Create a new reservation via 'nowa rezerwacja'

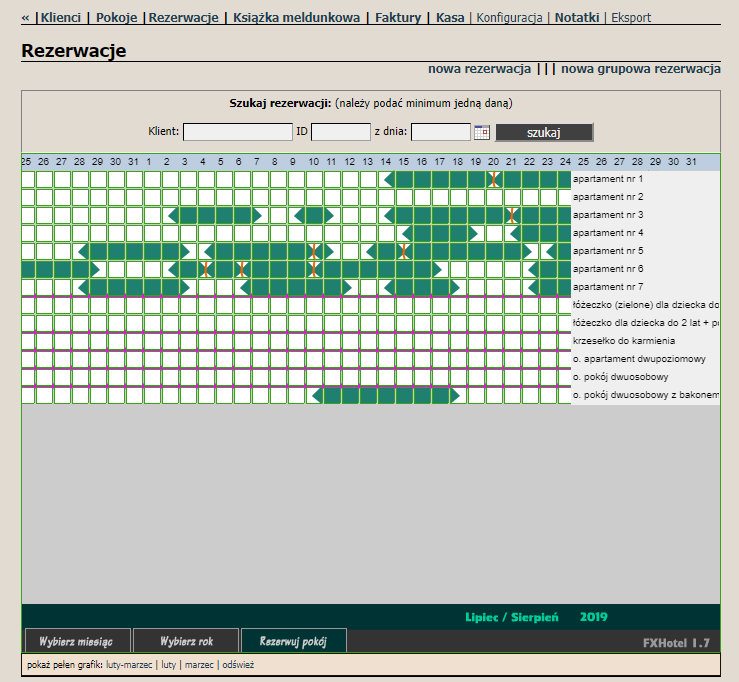[x=479, y=69]
